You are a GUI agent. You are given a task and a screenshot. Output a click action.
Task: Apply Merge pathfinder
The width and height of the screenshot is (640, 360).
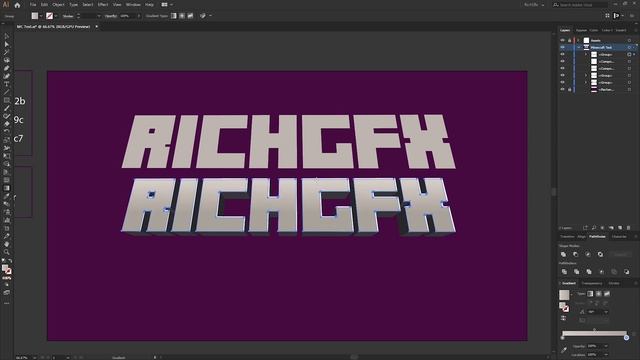click(x=589, y=271)
